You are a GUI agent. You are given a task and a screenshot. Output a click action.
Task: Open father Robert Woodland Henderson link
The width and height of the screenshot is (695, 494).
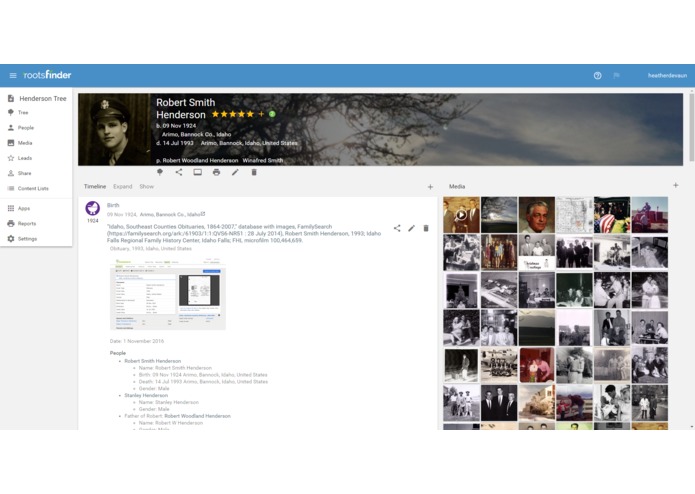(200, 160)
